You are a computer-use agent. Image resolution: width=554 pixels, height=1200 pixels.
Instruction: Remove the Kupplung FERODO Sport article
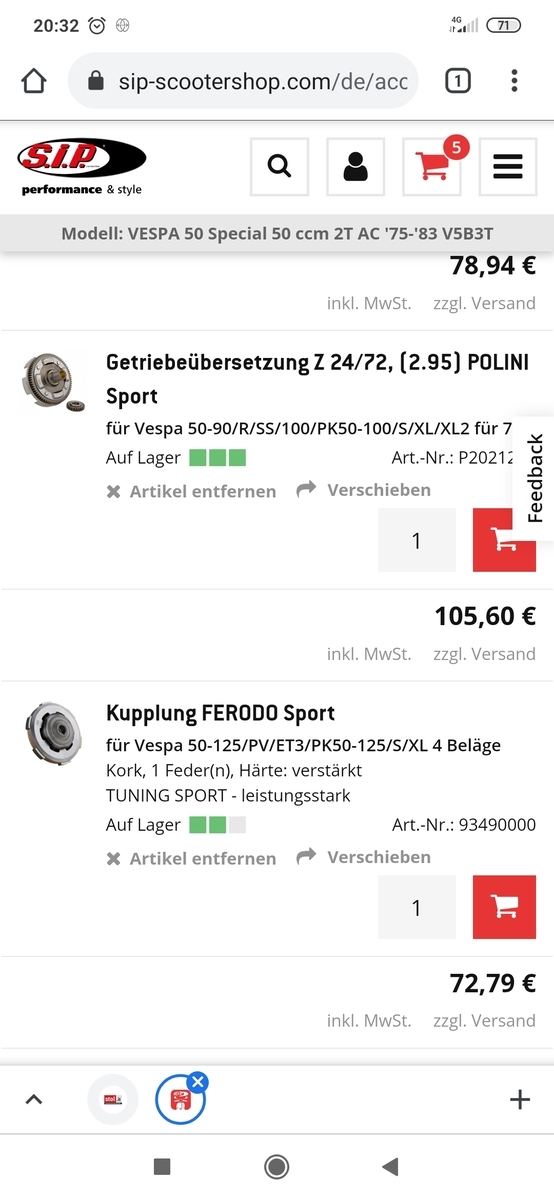click(x=191, y=858)
